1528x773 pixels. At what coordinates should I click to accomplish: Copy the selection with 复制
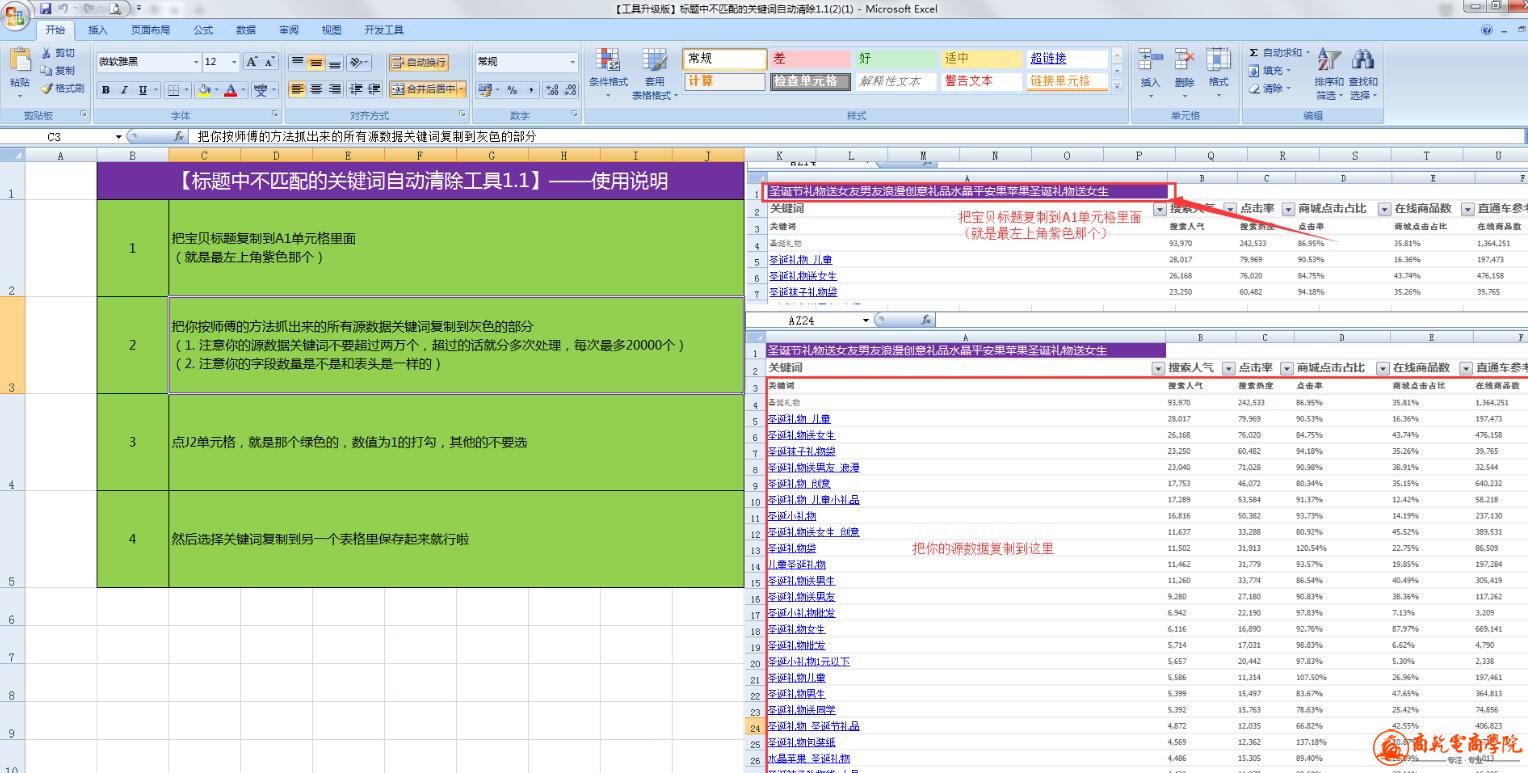pos(58,70)
